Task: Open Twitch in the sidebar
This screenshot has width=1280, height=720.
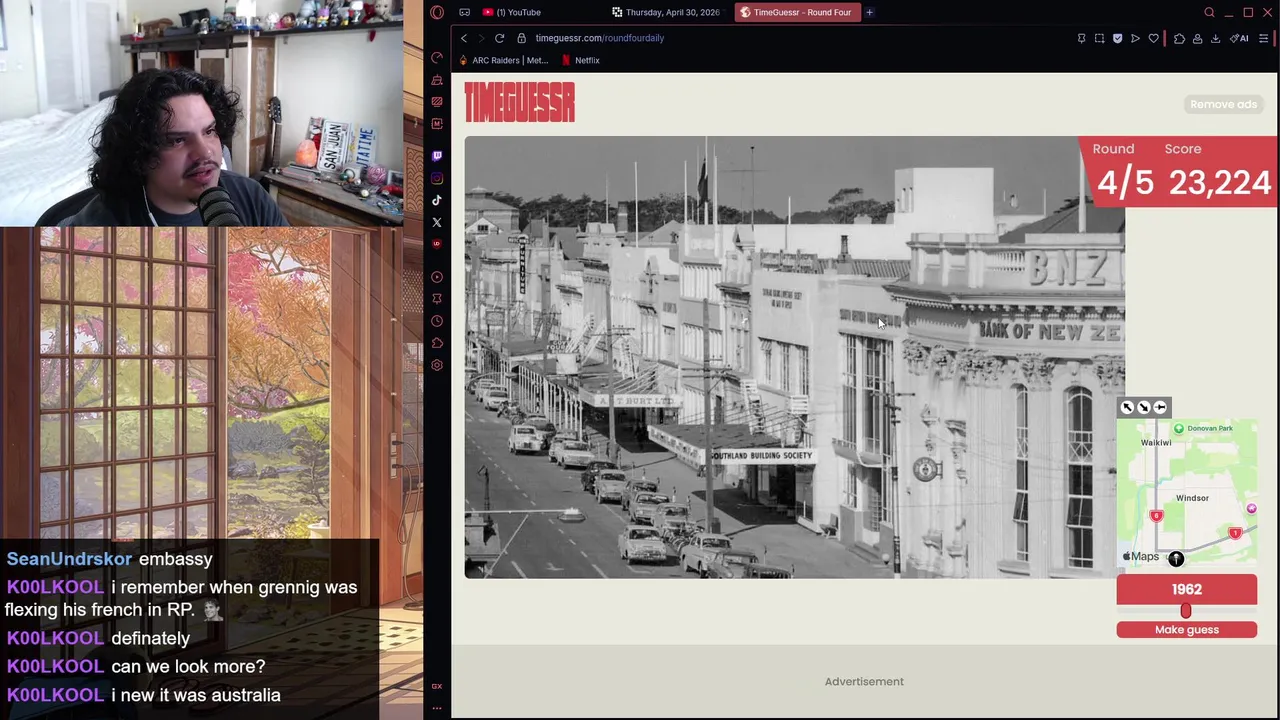Action: [437, 156]
